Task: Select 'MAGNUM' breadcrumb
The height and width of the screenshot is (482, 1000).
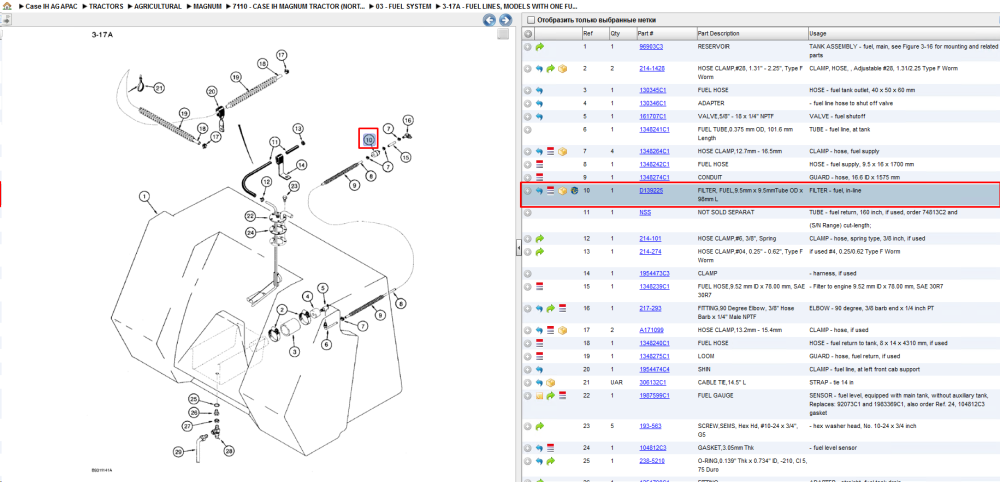Action: point(207,6)
